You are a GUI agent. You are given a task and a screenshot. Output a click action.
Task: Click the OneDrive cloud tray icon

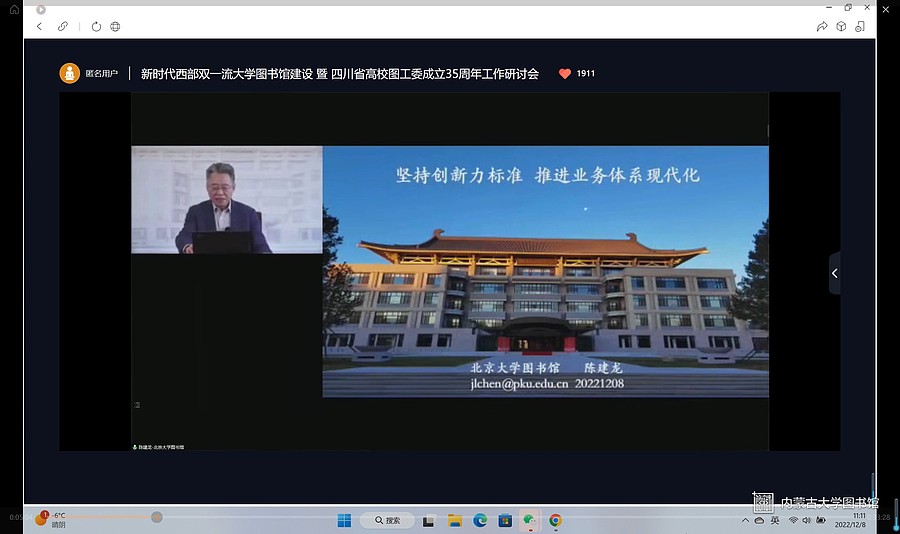[759, 520]
